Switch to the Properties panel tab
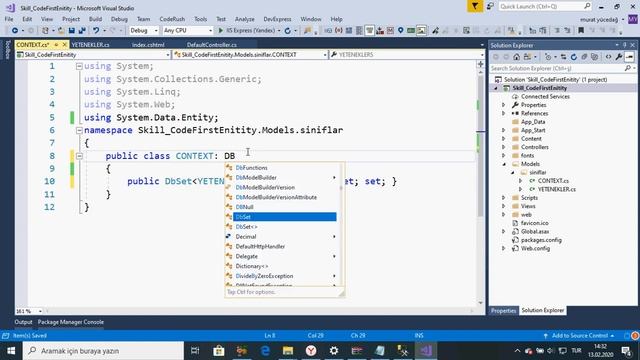Image resolution: width=640 pixels, height=360 pixels. pos(504,311)
